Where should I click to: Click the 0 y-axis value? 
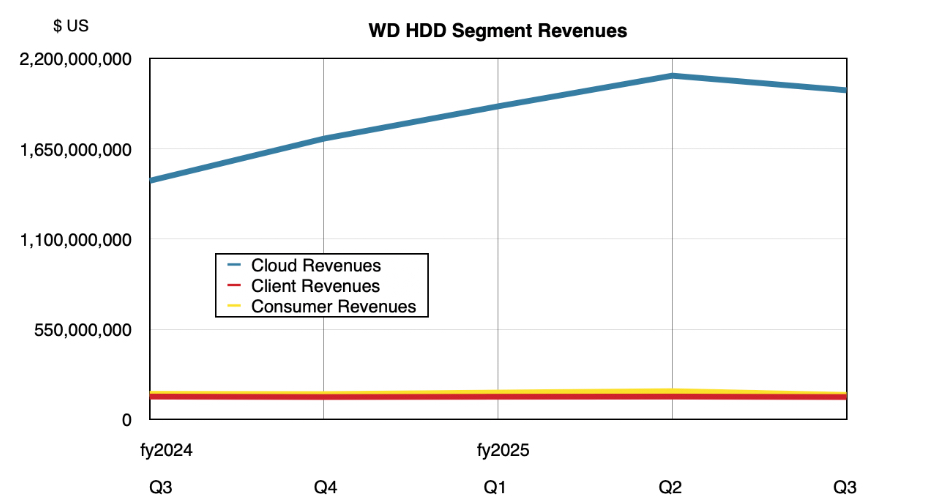(x=127, y=419)
